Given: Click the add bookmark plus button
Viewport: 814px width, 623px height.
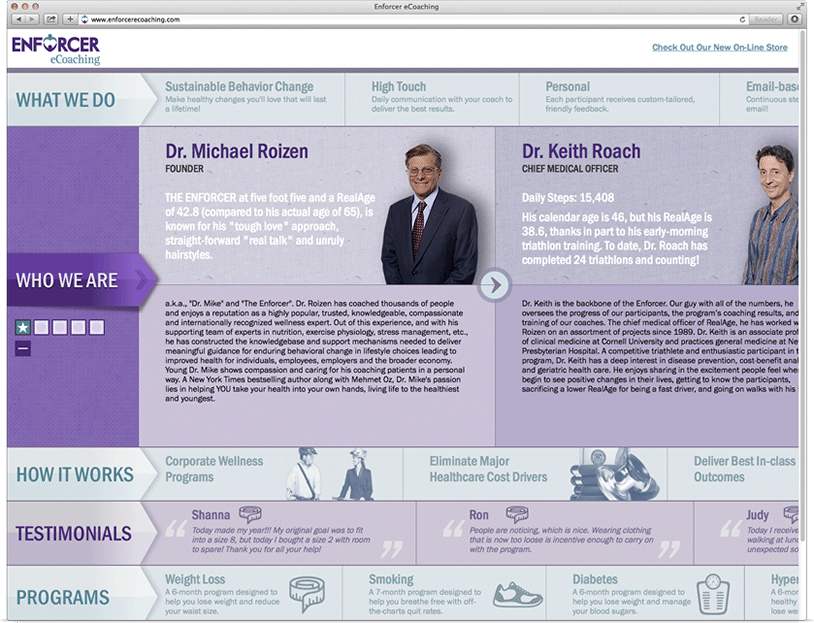Looking at the screenshot, I should (x=70, y=19).
